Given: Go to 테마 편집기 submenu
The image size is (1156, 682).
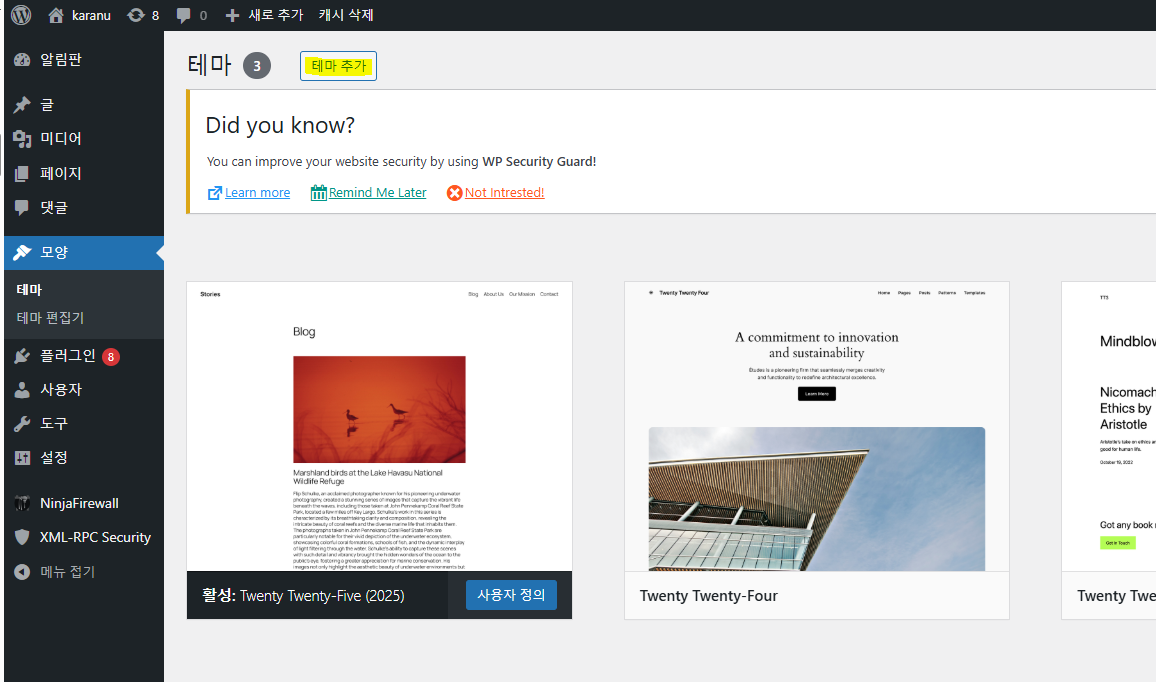Looking at the screenshot, I should point(50,318).
